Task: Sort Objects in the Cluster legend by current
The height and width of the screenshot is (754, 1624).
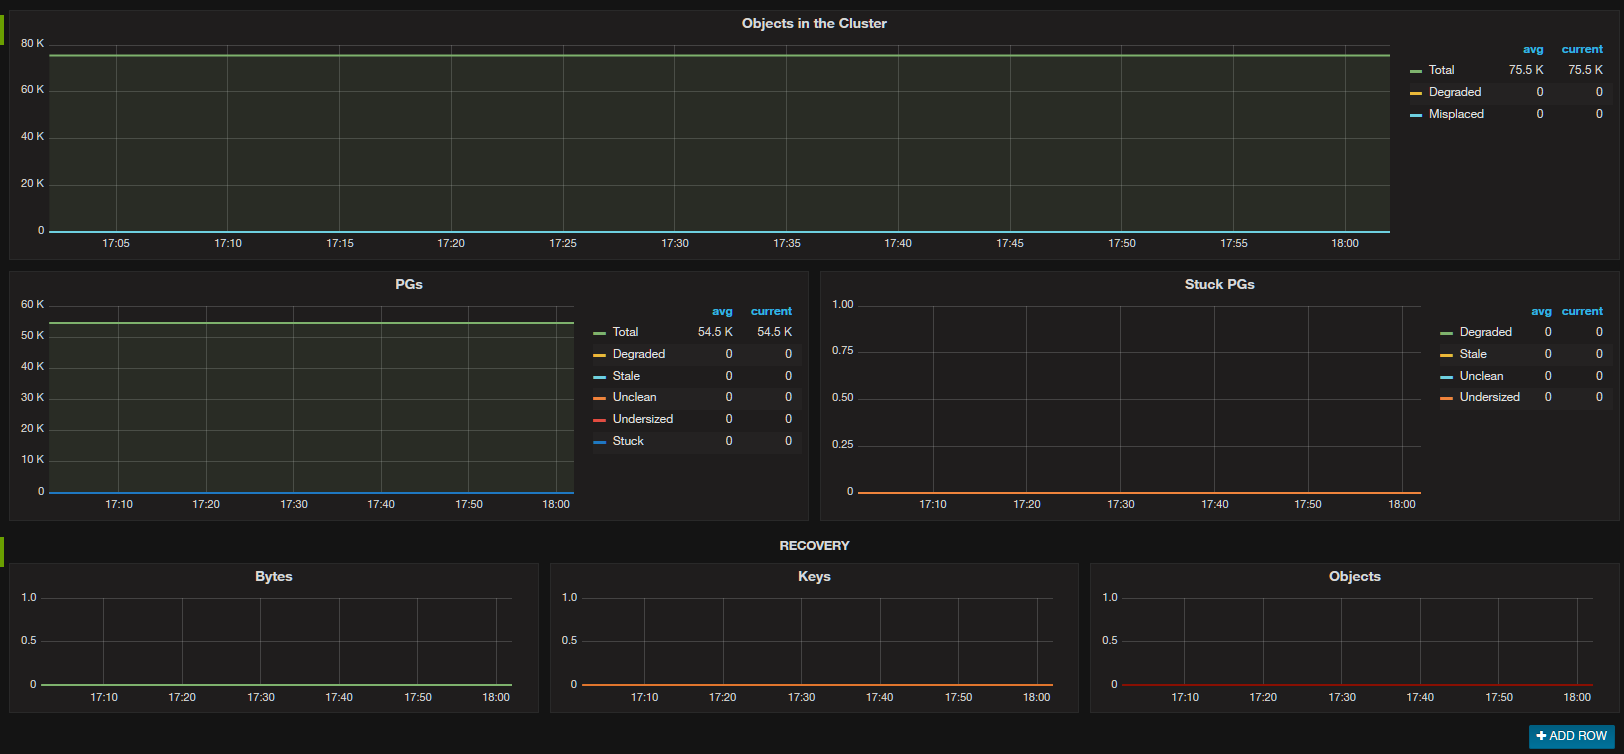Action: coord(1582,49)
